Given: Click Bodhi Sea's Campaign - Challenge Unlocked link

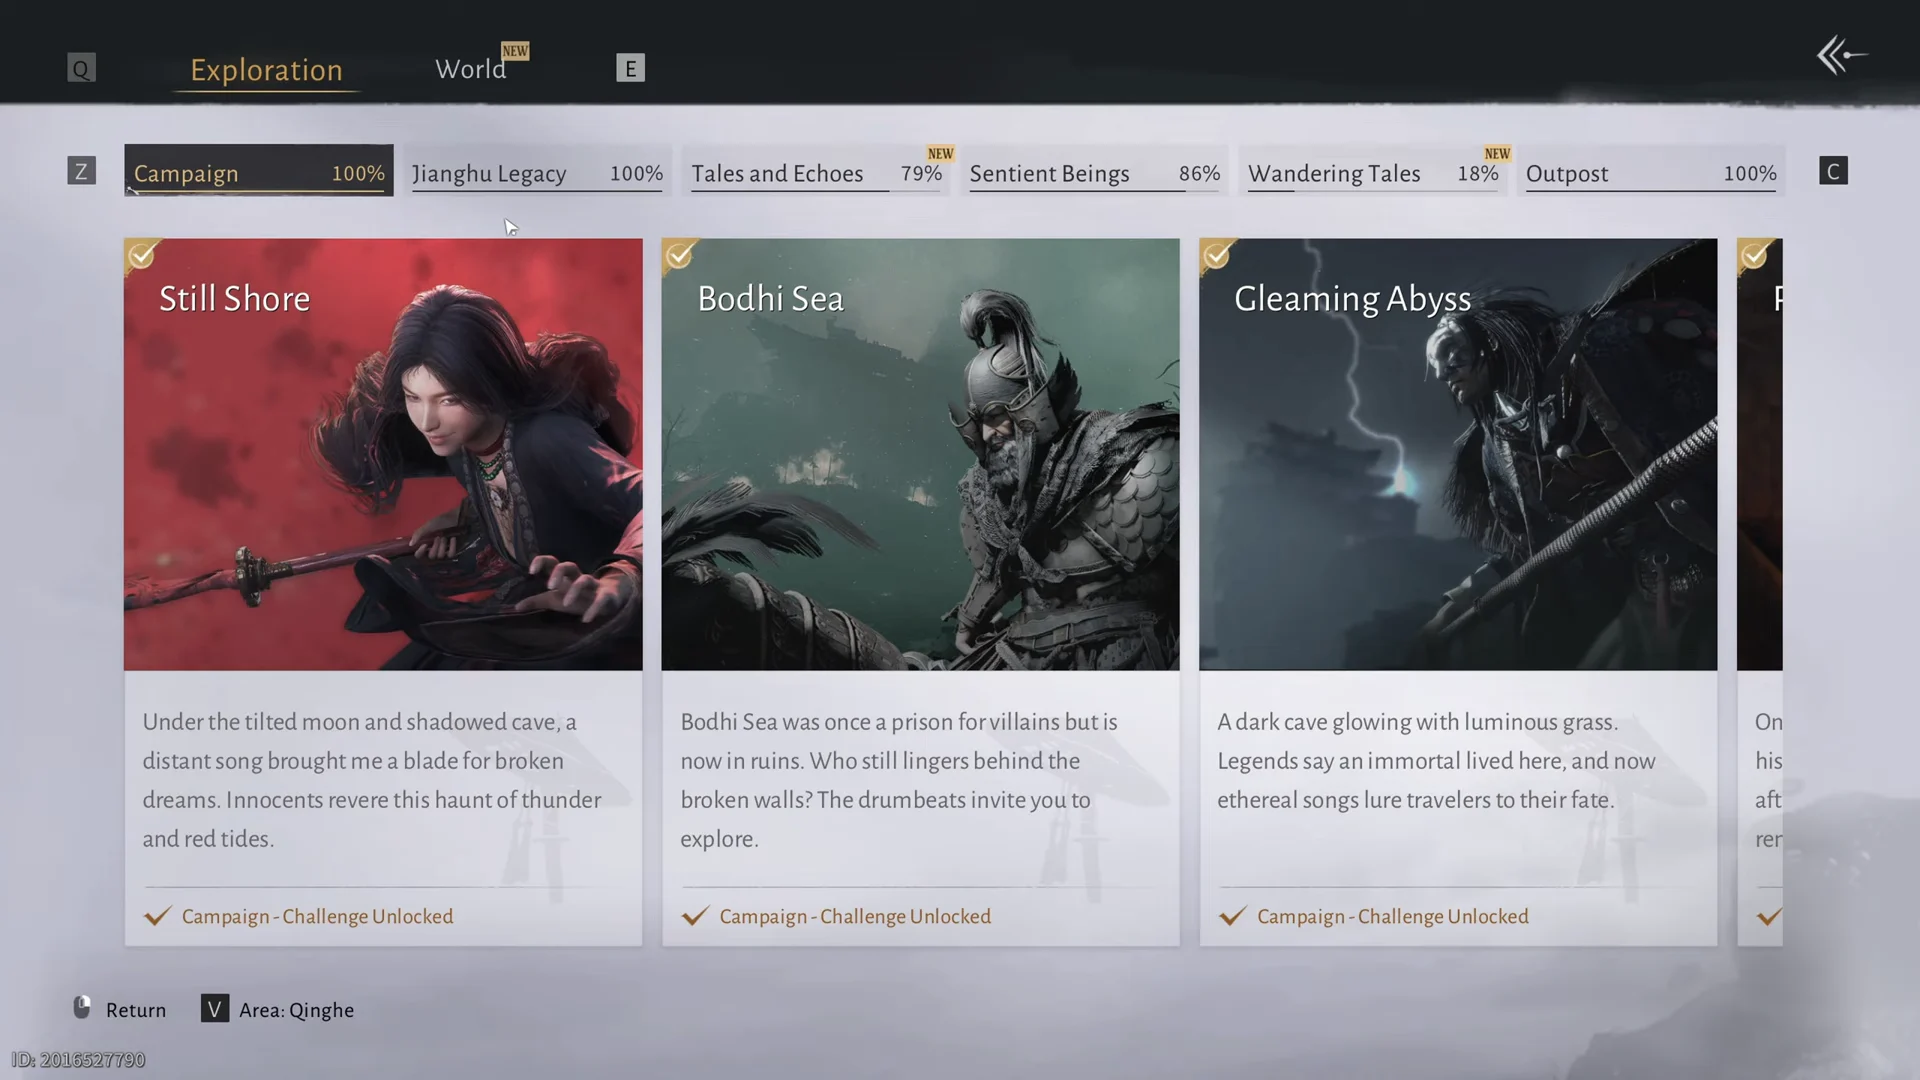Looking at the screenshot, I should [x=855, y=916].
